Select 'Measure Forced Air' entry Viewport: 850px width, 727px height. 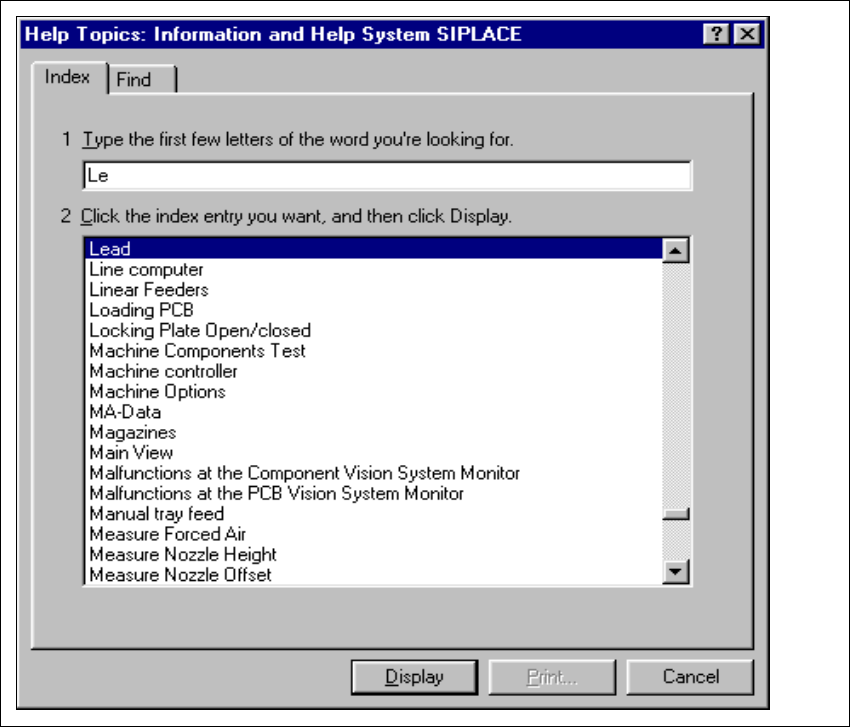pyautogui.click(x=374, y=534)
